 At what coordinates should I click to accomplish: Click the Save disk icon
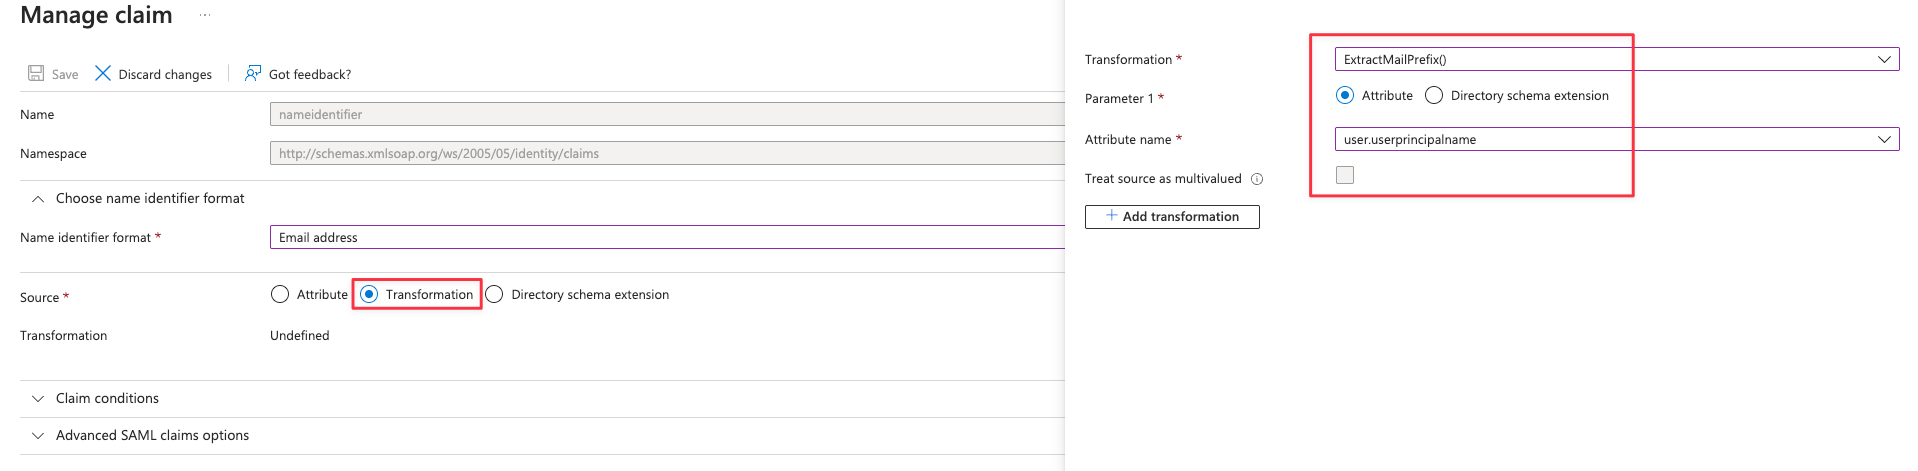[x=36, y=74]
